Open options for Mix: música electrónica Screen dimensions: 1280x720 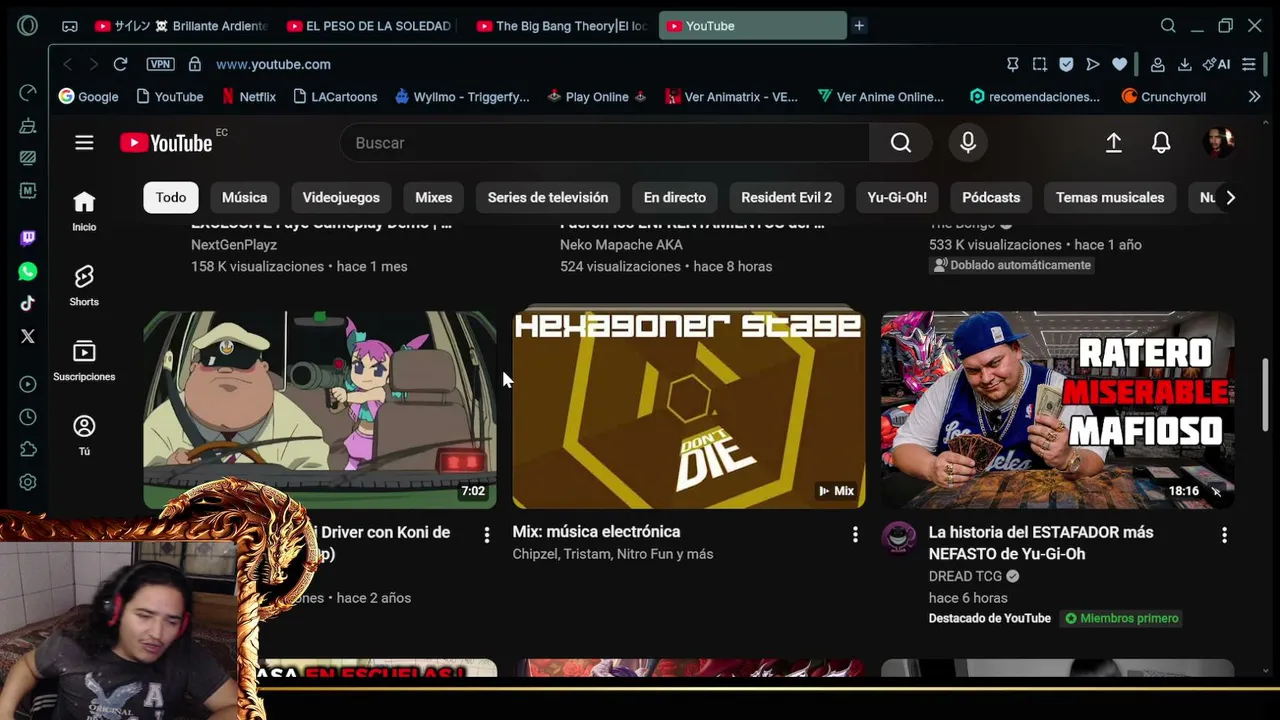pyautogui.click(x=855, y=535)
